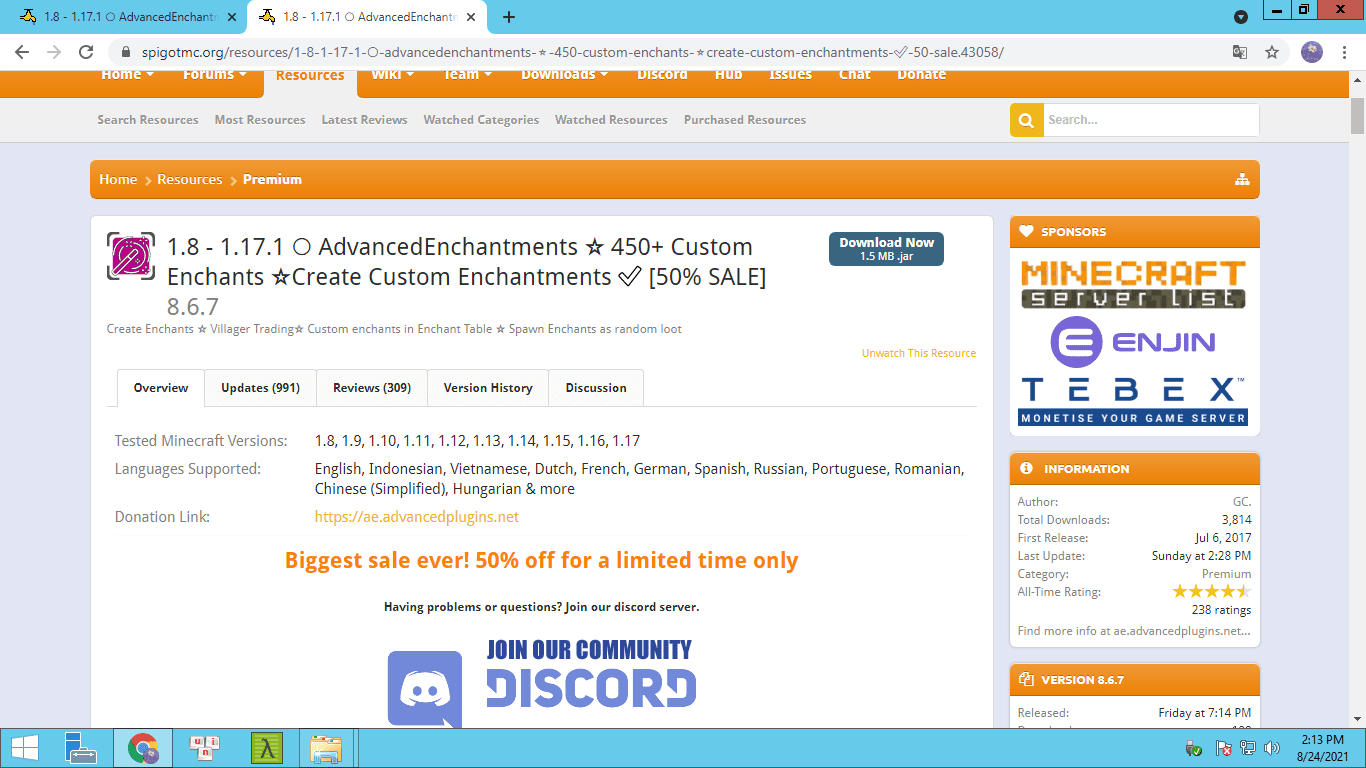Click the Premium breadcrumb

tap(272, 180)
